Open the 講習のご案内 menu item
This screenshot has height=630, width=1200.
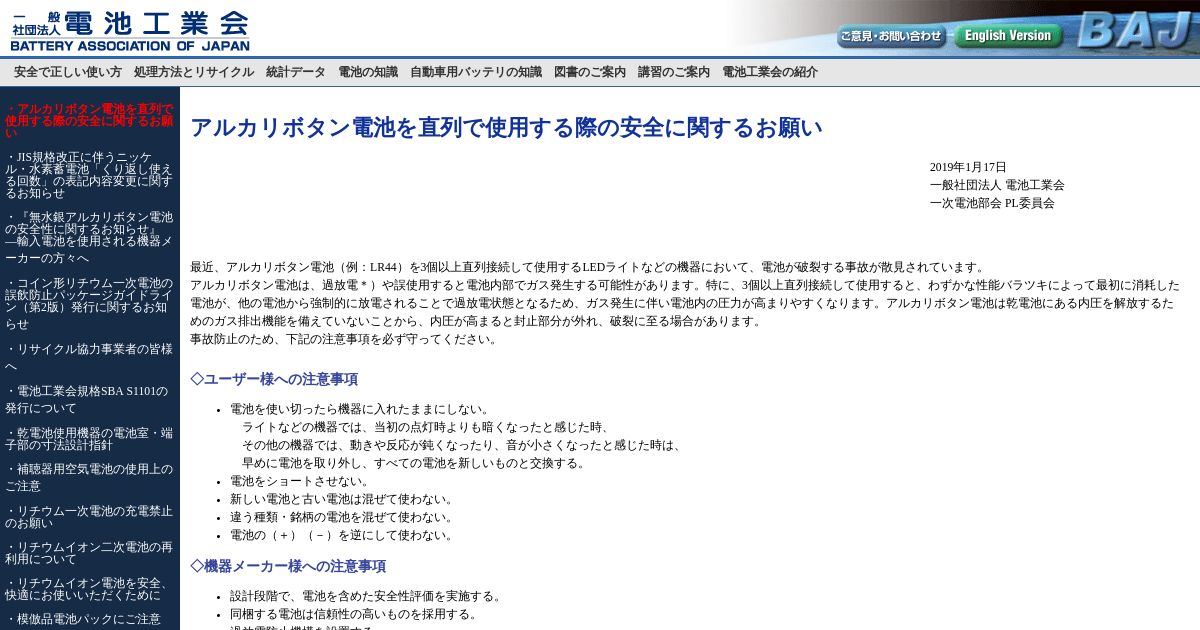pos(674,72)
